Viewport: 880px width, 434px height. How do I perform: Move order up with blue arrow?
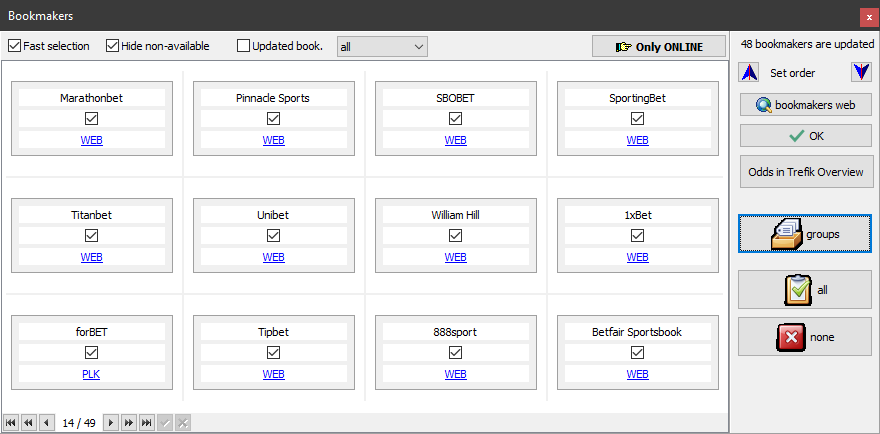point(749,73)
